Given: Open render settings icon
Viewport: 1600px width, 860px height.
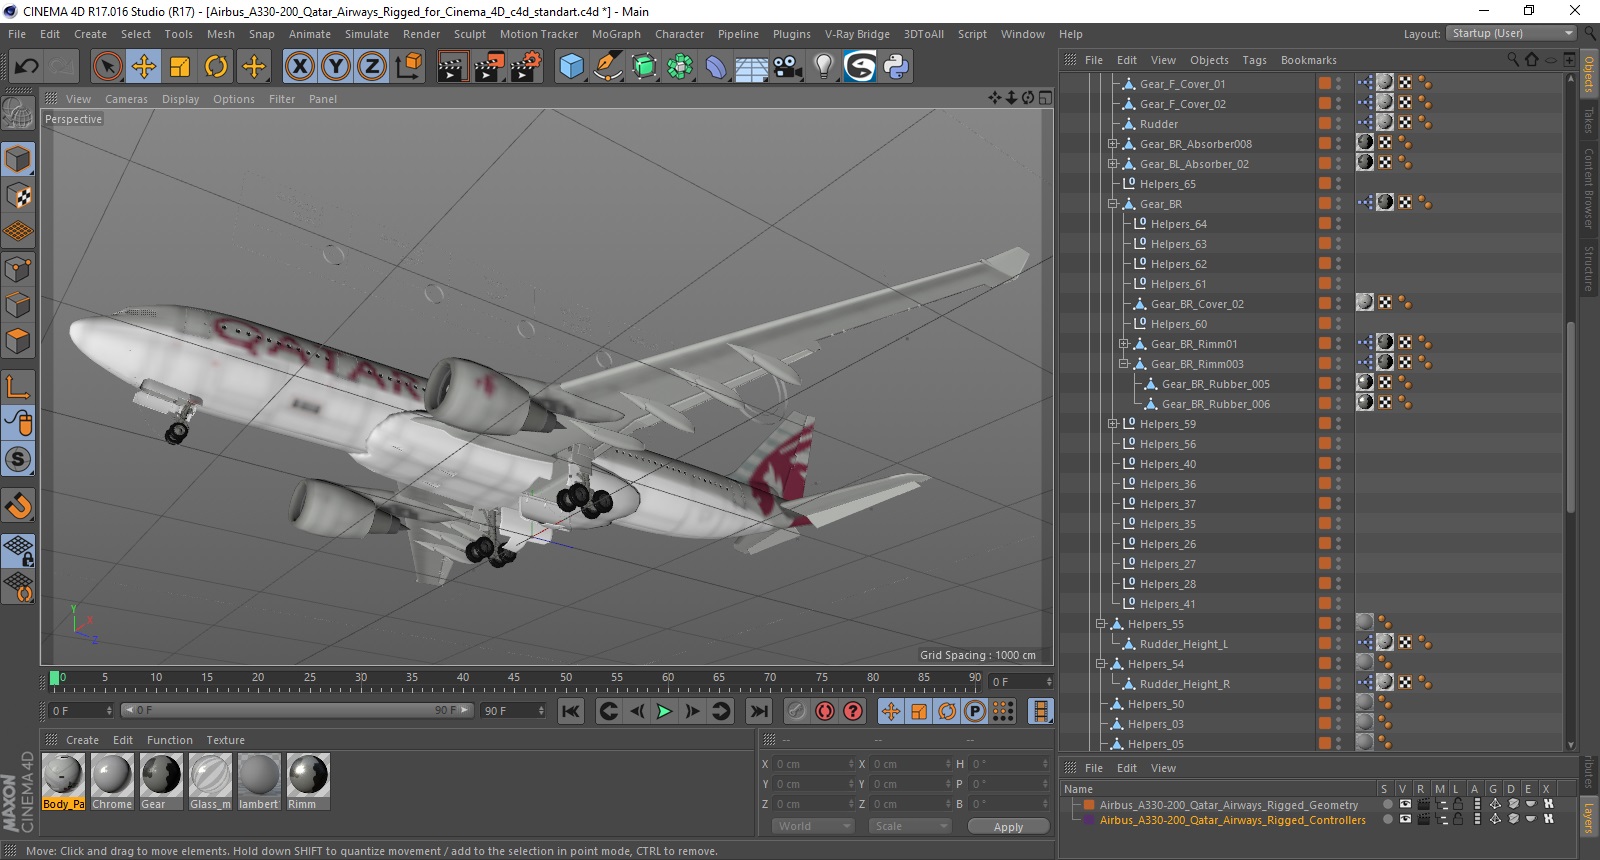Looking at the screenshot, I should click(526, 67).
